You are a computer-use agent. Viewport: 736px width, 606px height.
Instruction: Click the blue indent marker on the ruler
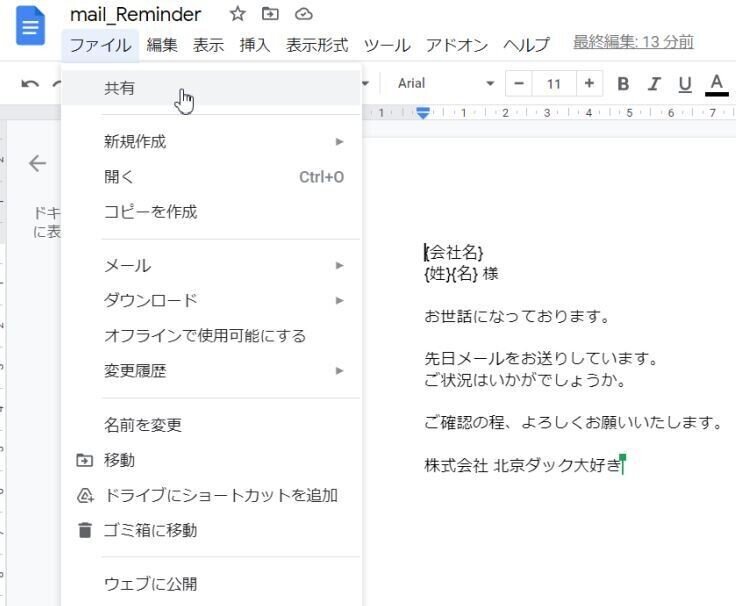tap(423, 113)
